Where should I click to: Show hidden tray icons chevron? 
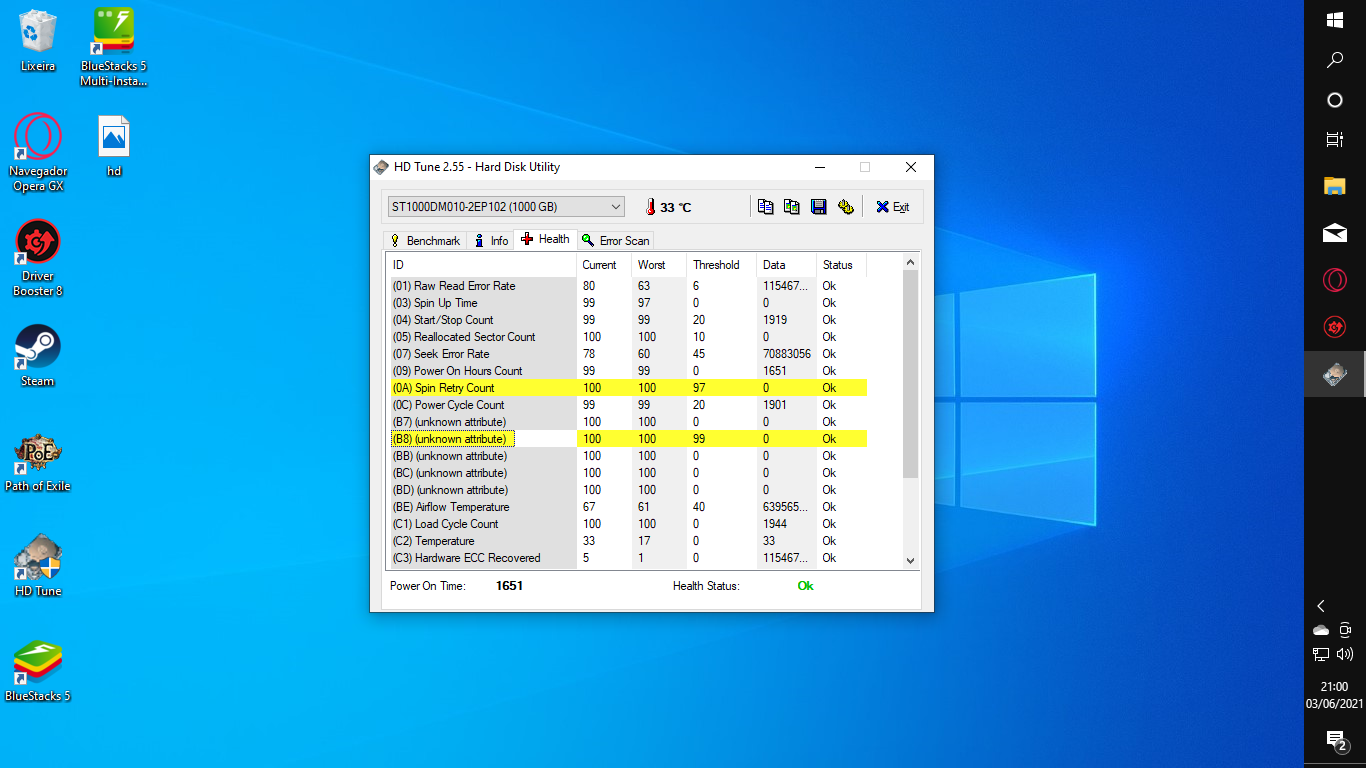point(1321,606)
